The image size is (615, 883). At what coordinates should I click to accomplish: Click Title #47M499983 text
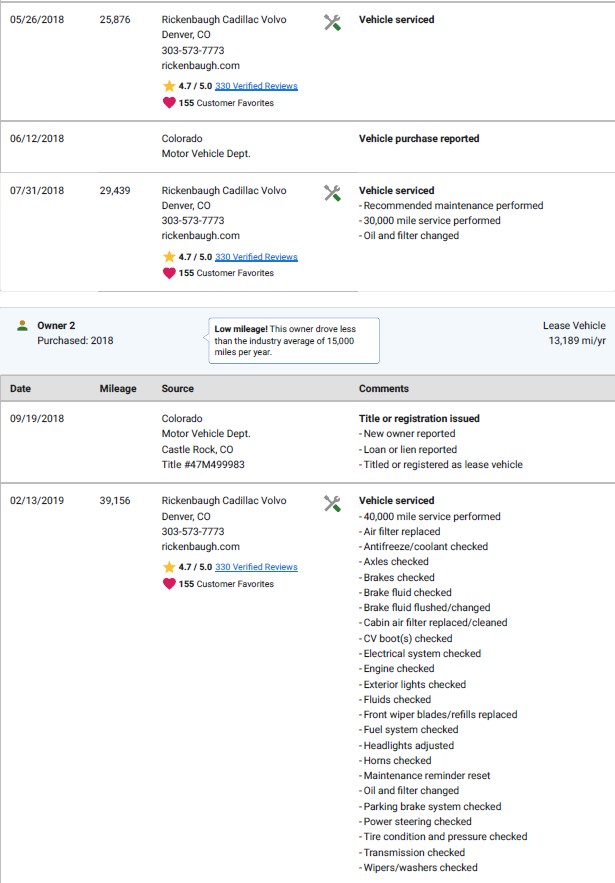coord(203,464)
